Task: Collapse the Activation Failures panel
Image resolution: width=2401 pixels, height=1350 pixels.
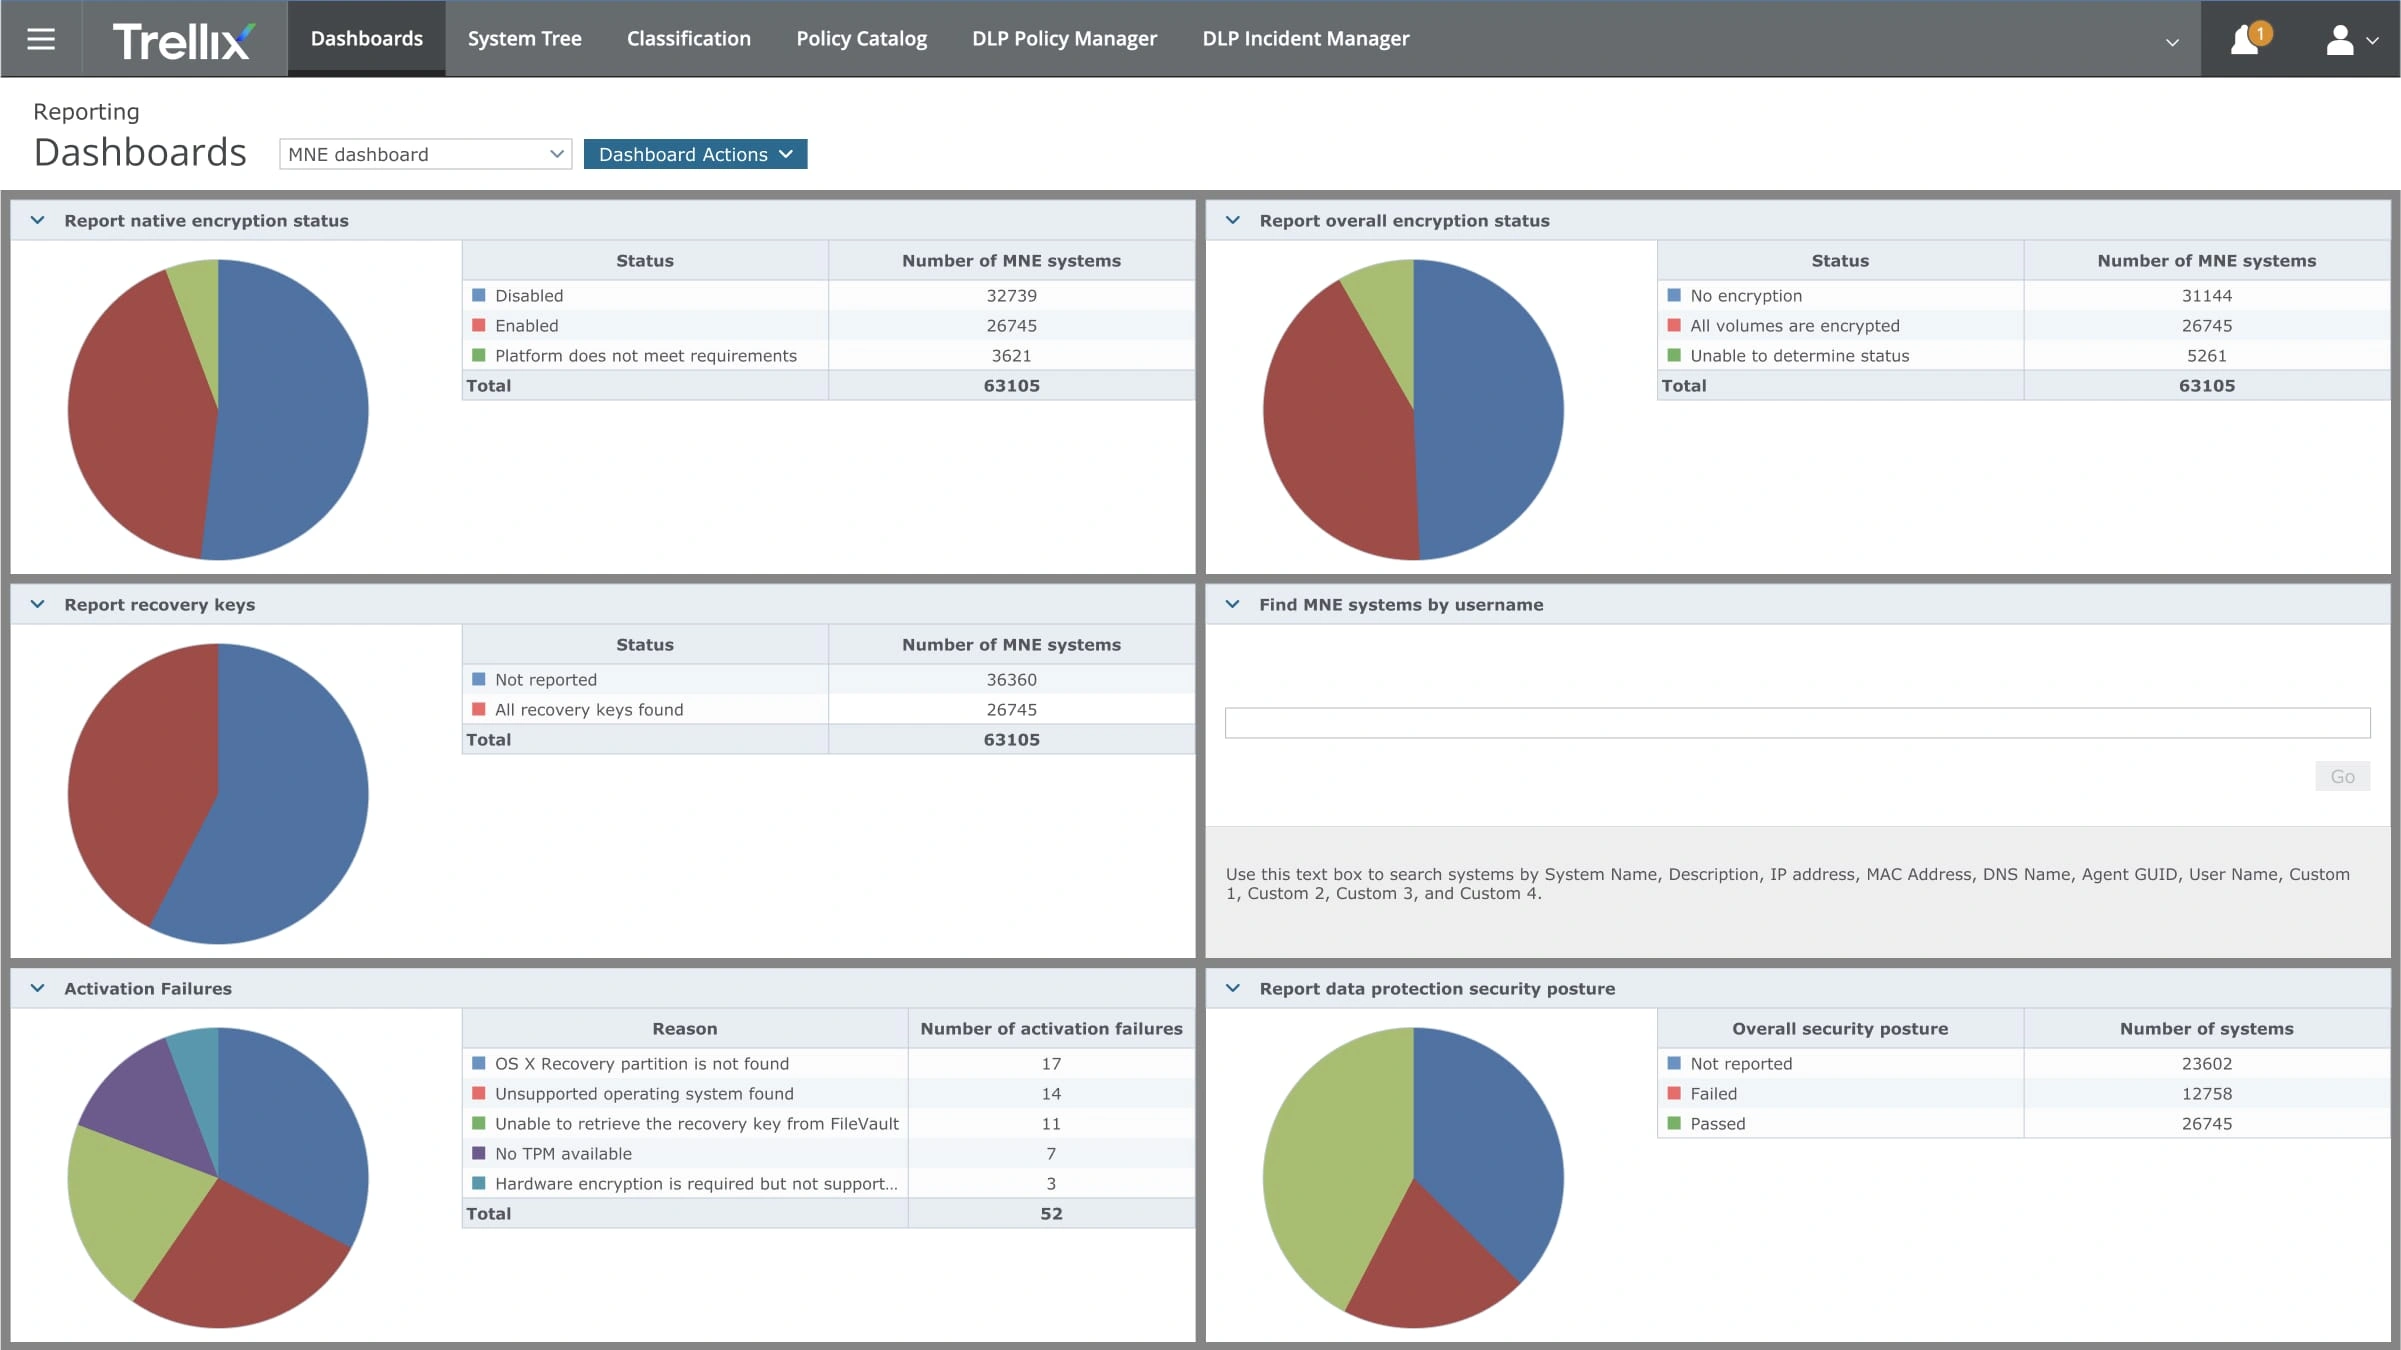Action: pos(38,988)
